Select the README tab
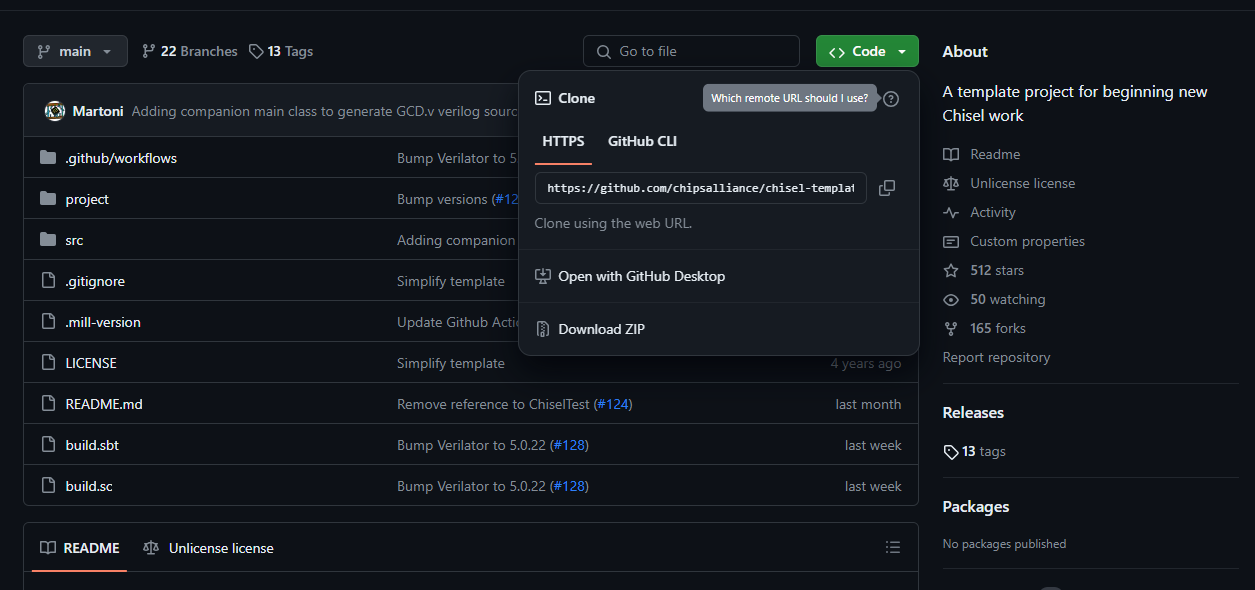This screenshot has width=1255, height=590. click(80, 548)
